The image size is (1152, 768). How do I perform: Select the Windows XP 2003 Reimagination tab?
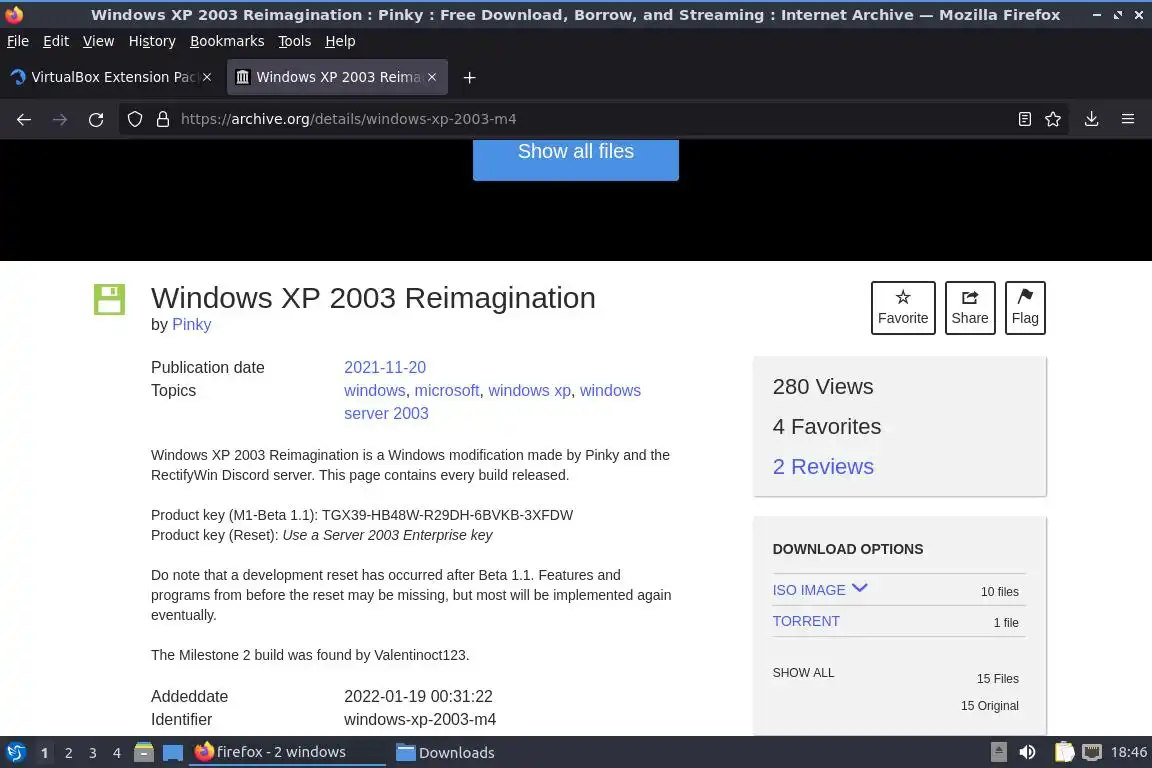(x=337, y=77)
